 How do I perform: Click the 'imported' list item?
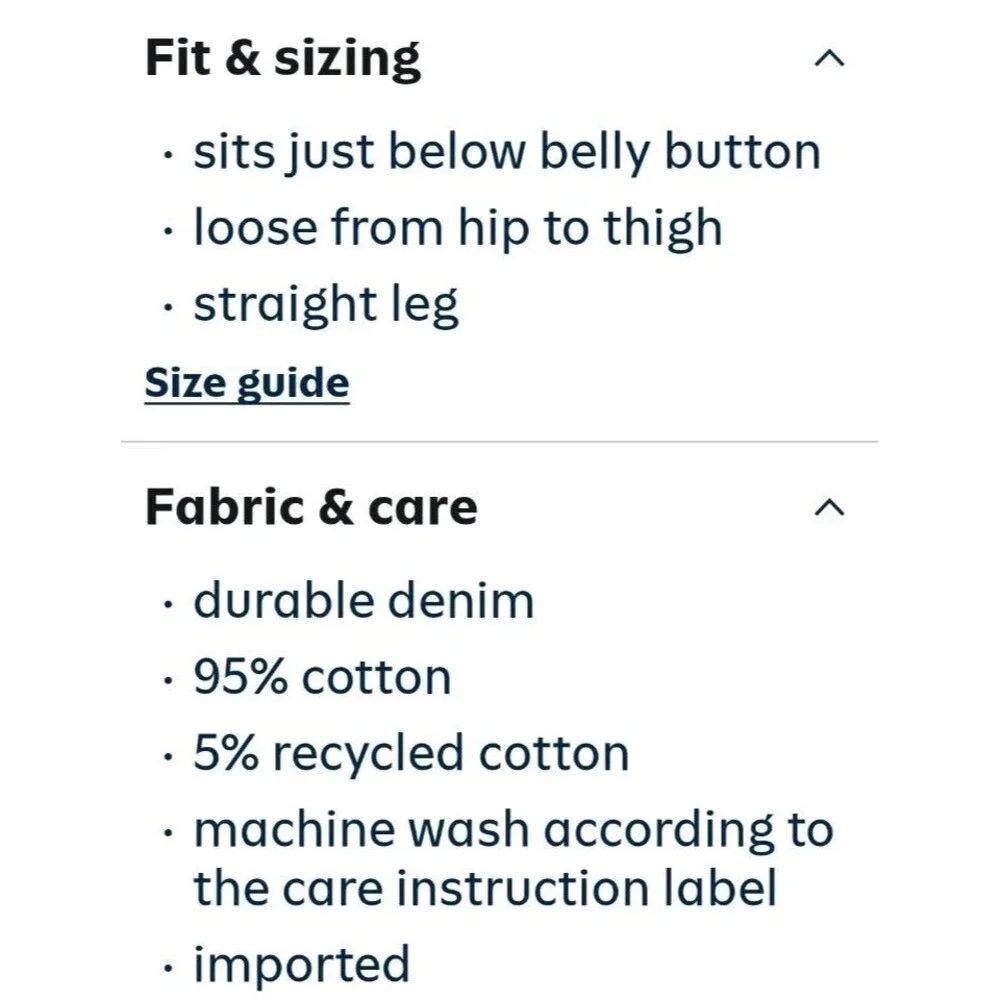coord(302,966)
